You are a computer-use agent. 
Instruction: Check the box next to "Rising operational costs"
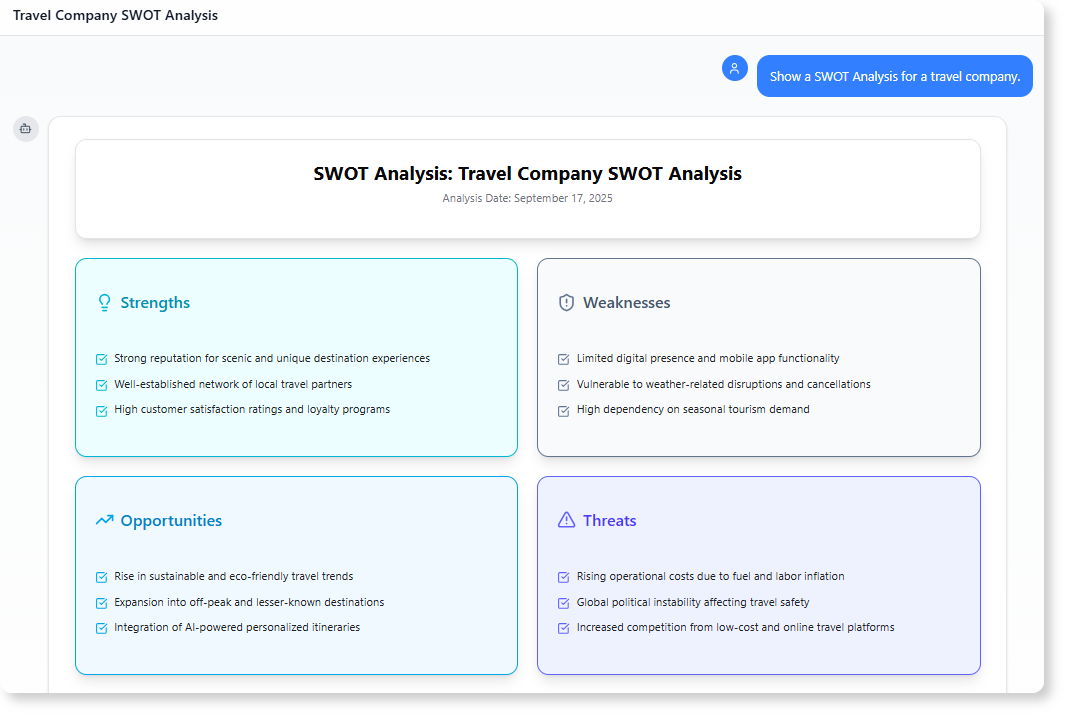pos(563,577)
